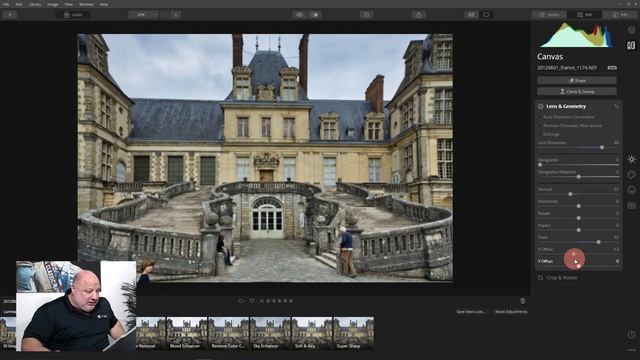
Task: Click the filmstrip toggle icon above looks
Action: point(523,301)
